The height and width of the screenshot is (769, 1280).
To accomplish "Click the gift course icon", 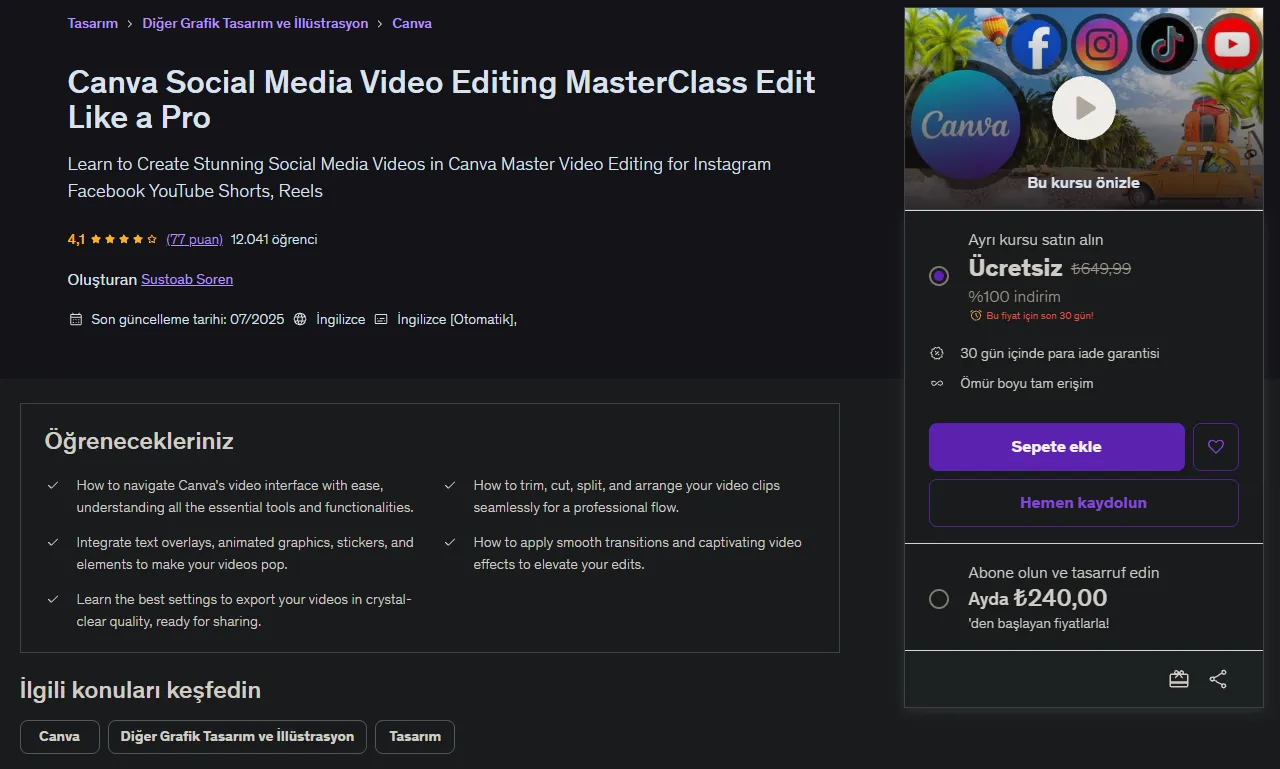I will (x=1179, y=679).
